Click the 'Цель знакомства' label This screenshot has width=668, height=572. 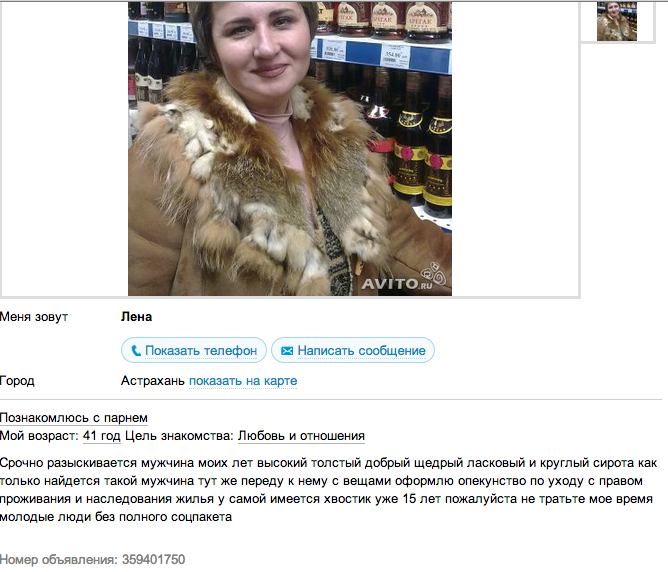179,436
